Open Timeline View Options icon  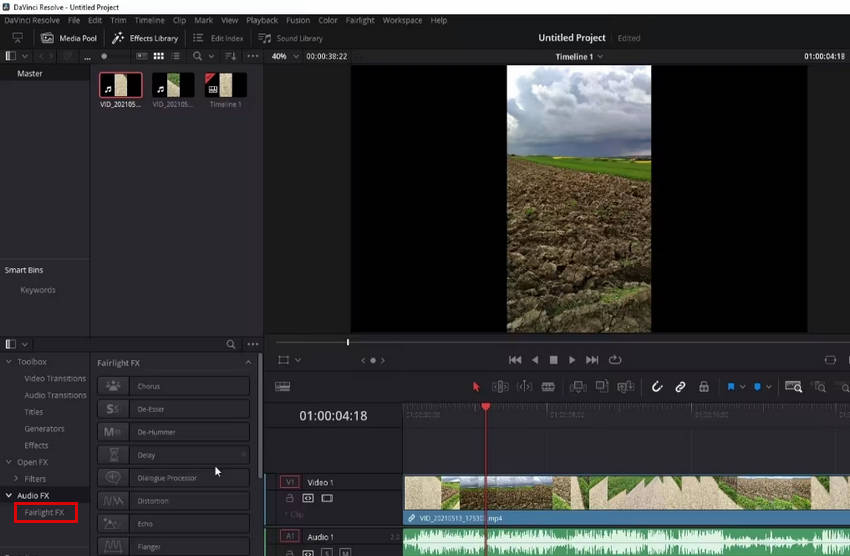(x=282, y=386)
